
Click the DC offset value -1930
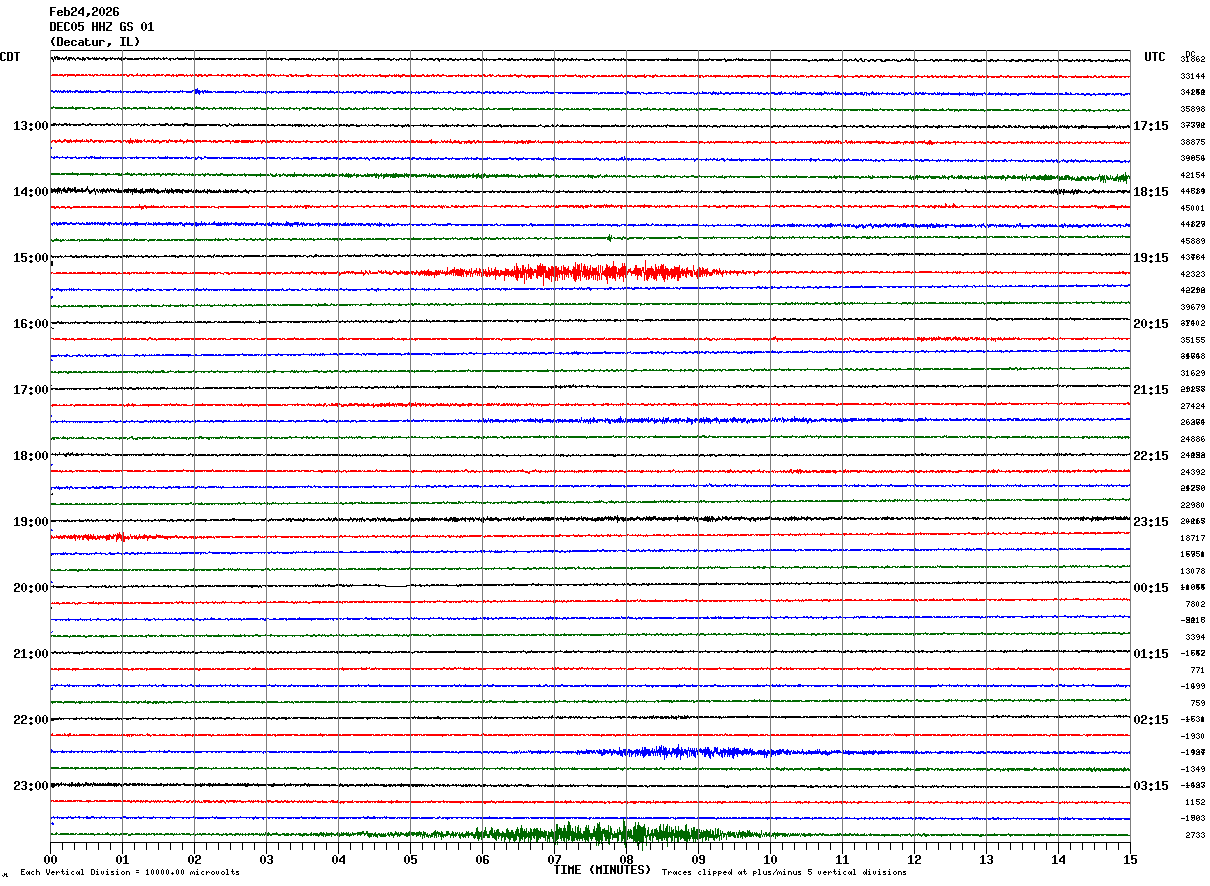pyautogui.click(x=1192, y=736)
